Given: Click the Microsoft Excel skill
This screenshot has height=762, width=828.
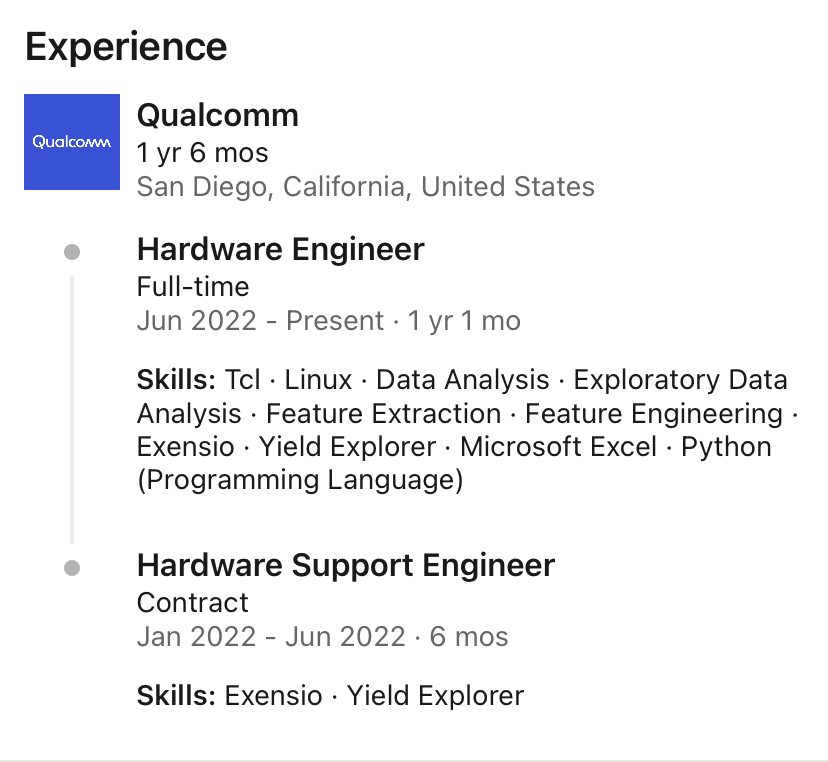Looking at the screenshot, I should coord(558,447).
